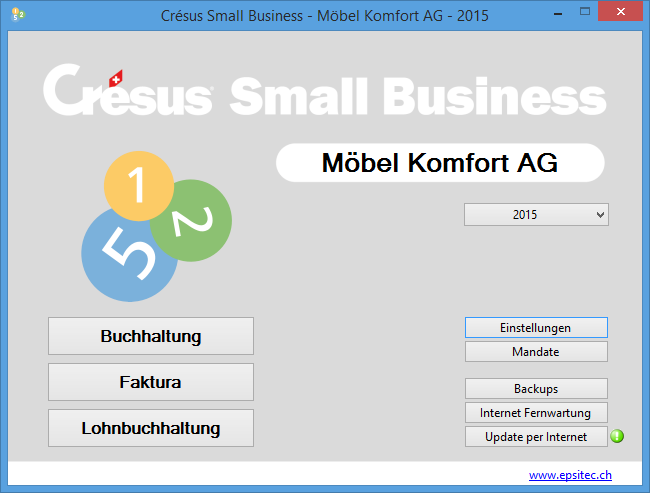Click the Mandate button
The width and height of the screenshot is (650, 493).
[536, 352]
